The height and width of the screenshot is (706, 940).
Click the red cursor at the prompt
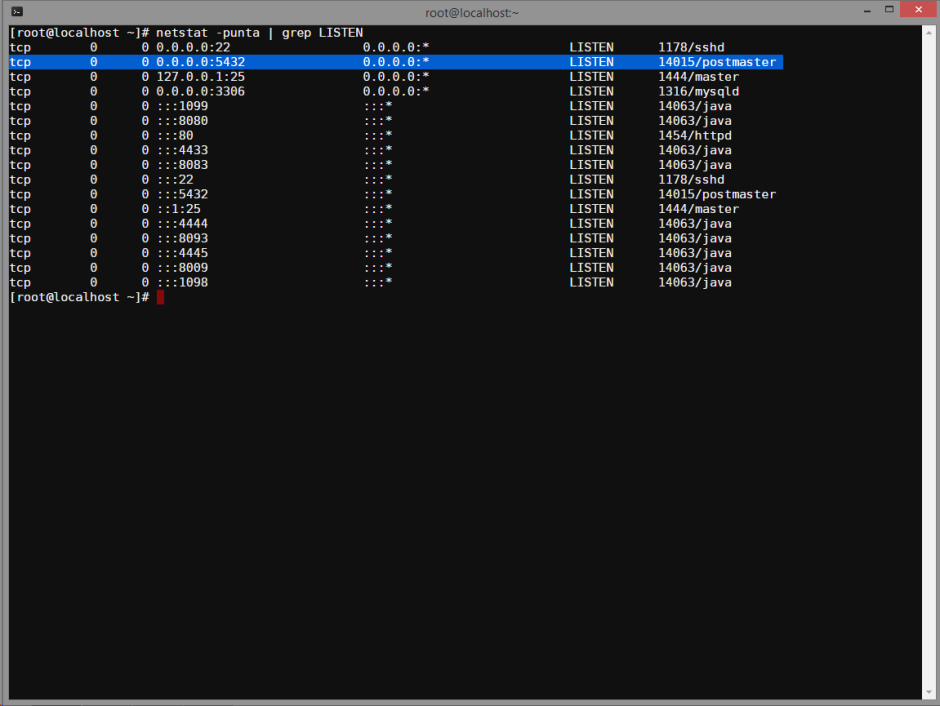coord(160,298)
